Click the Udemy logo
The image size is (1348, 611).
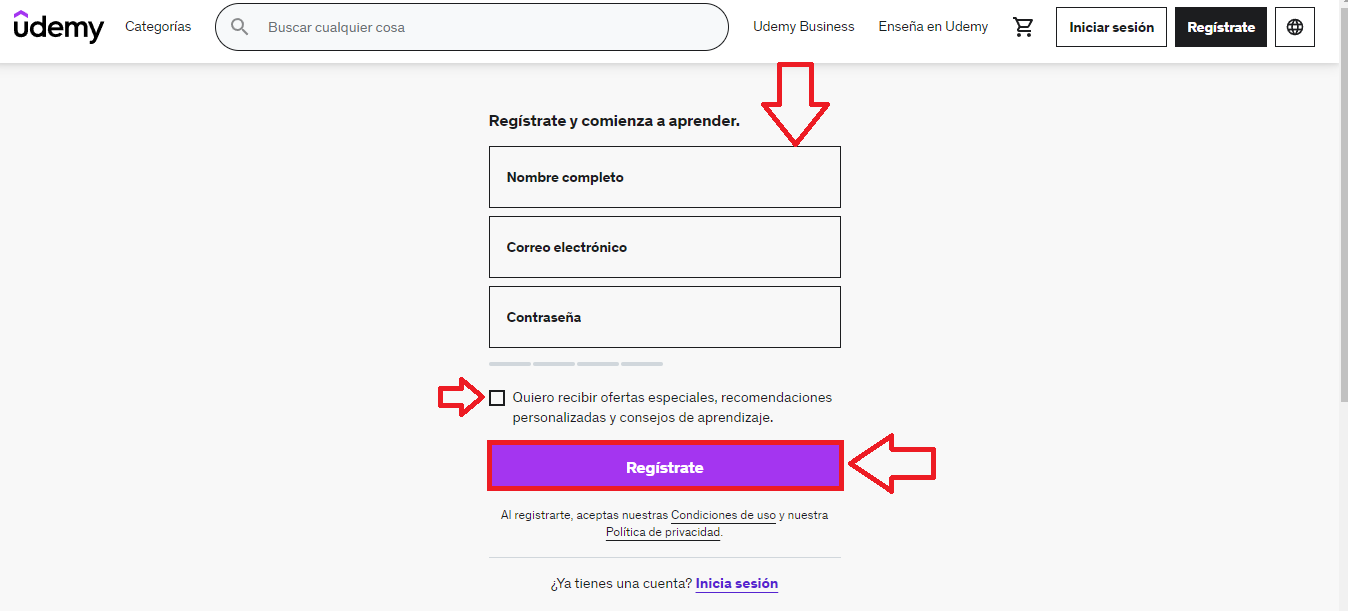coord(58,27)
